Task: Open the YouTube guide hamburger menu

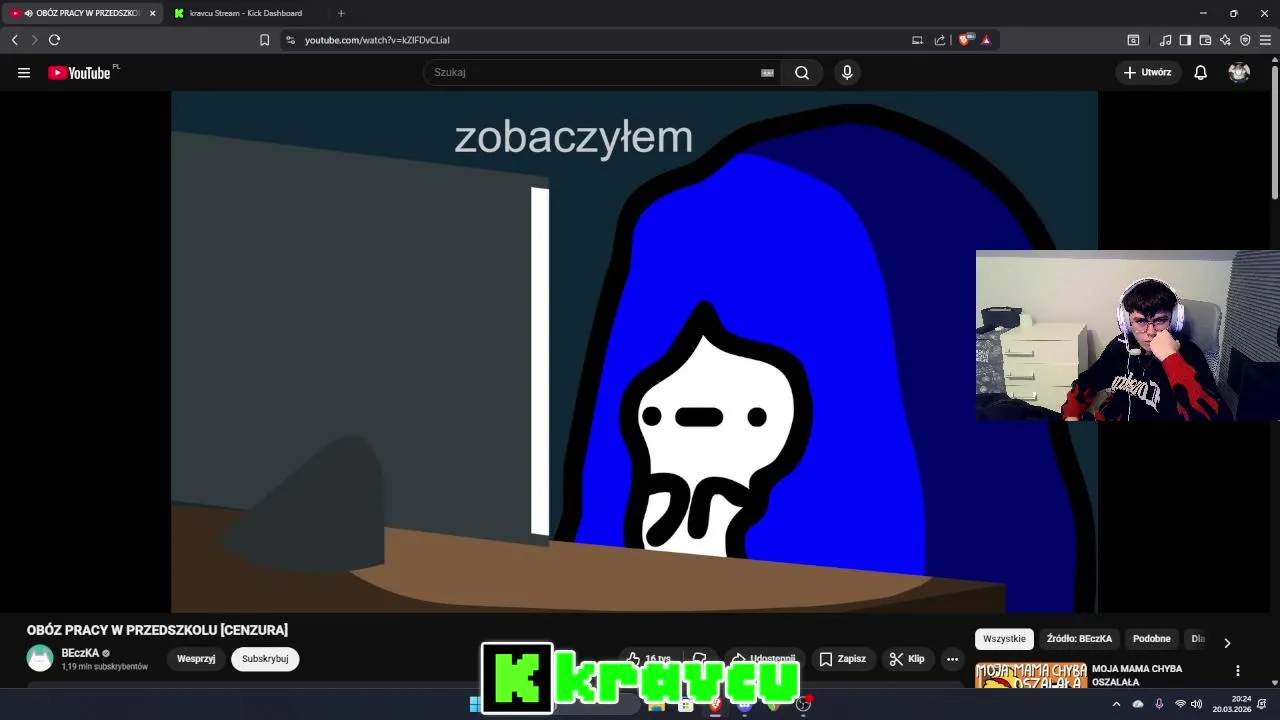Action: 24,72
